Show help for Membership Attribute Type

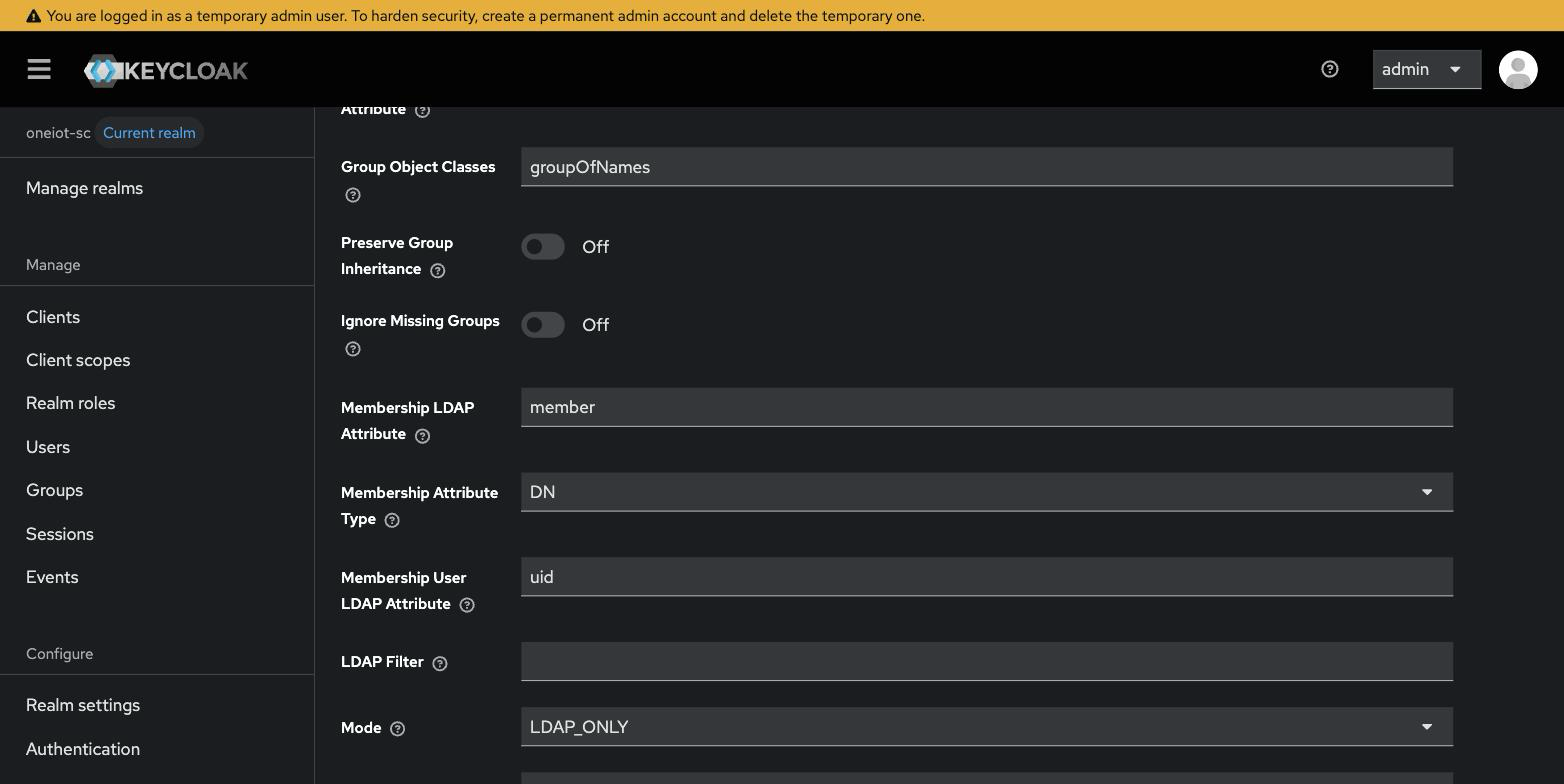point(392,520)
